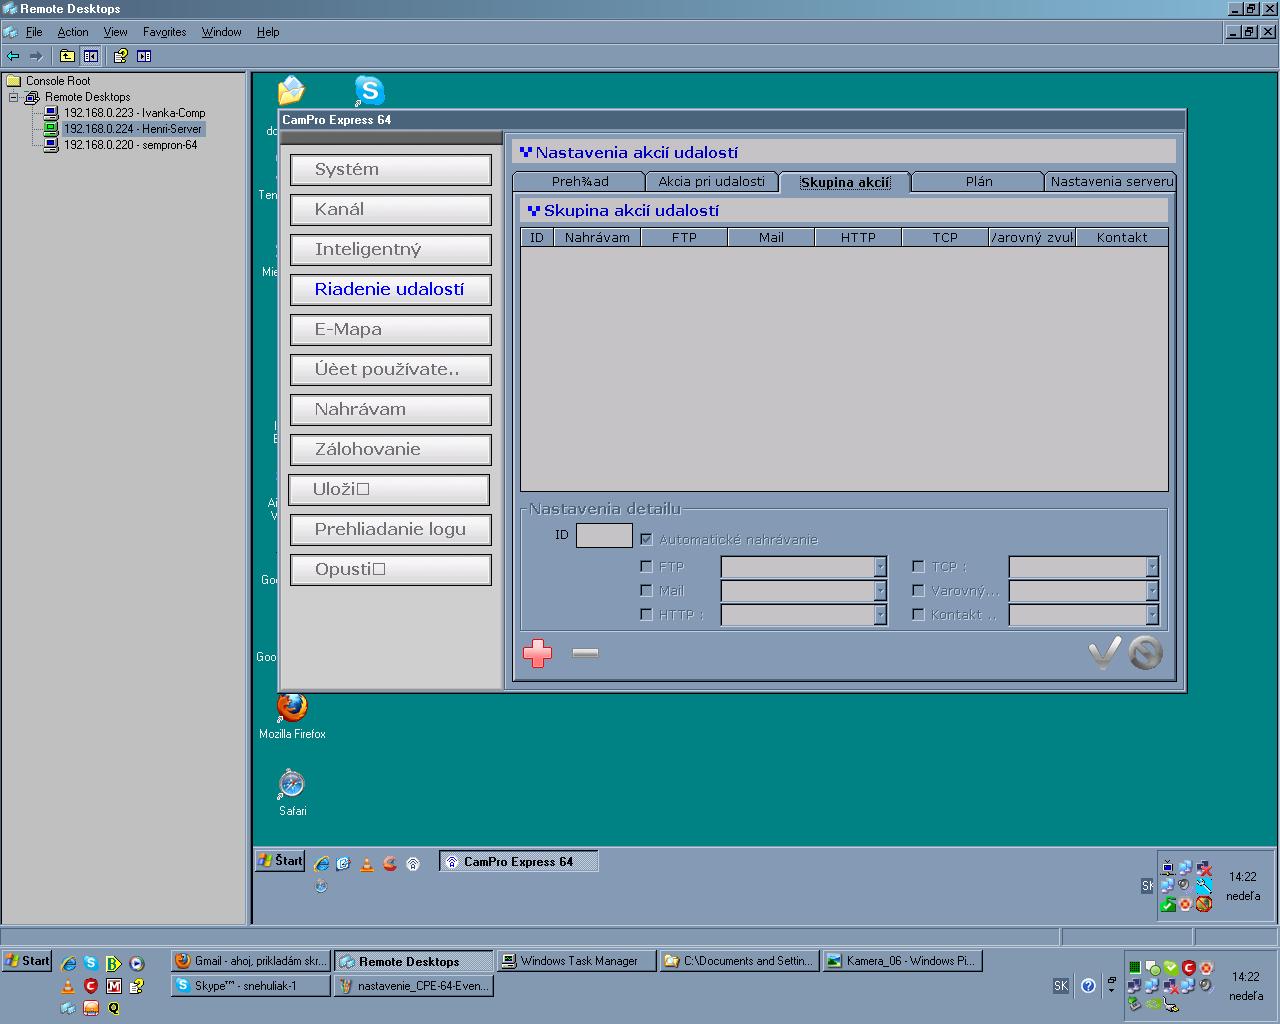Viewport: 1280px width, 1024px height.
Task: Switch to the Plán tab
Action: point(979,181)
